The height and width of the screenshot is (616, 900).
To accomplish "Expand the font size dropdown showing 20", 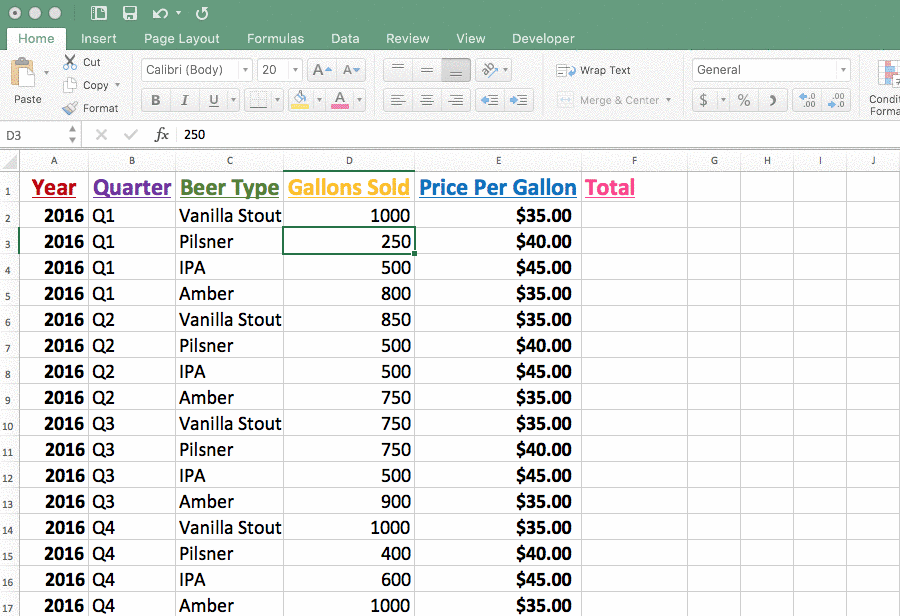I will click(x=295, y=70).
